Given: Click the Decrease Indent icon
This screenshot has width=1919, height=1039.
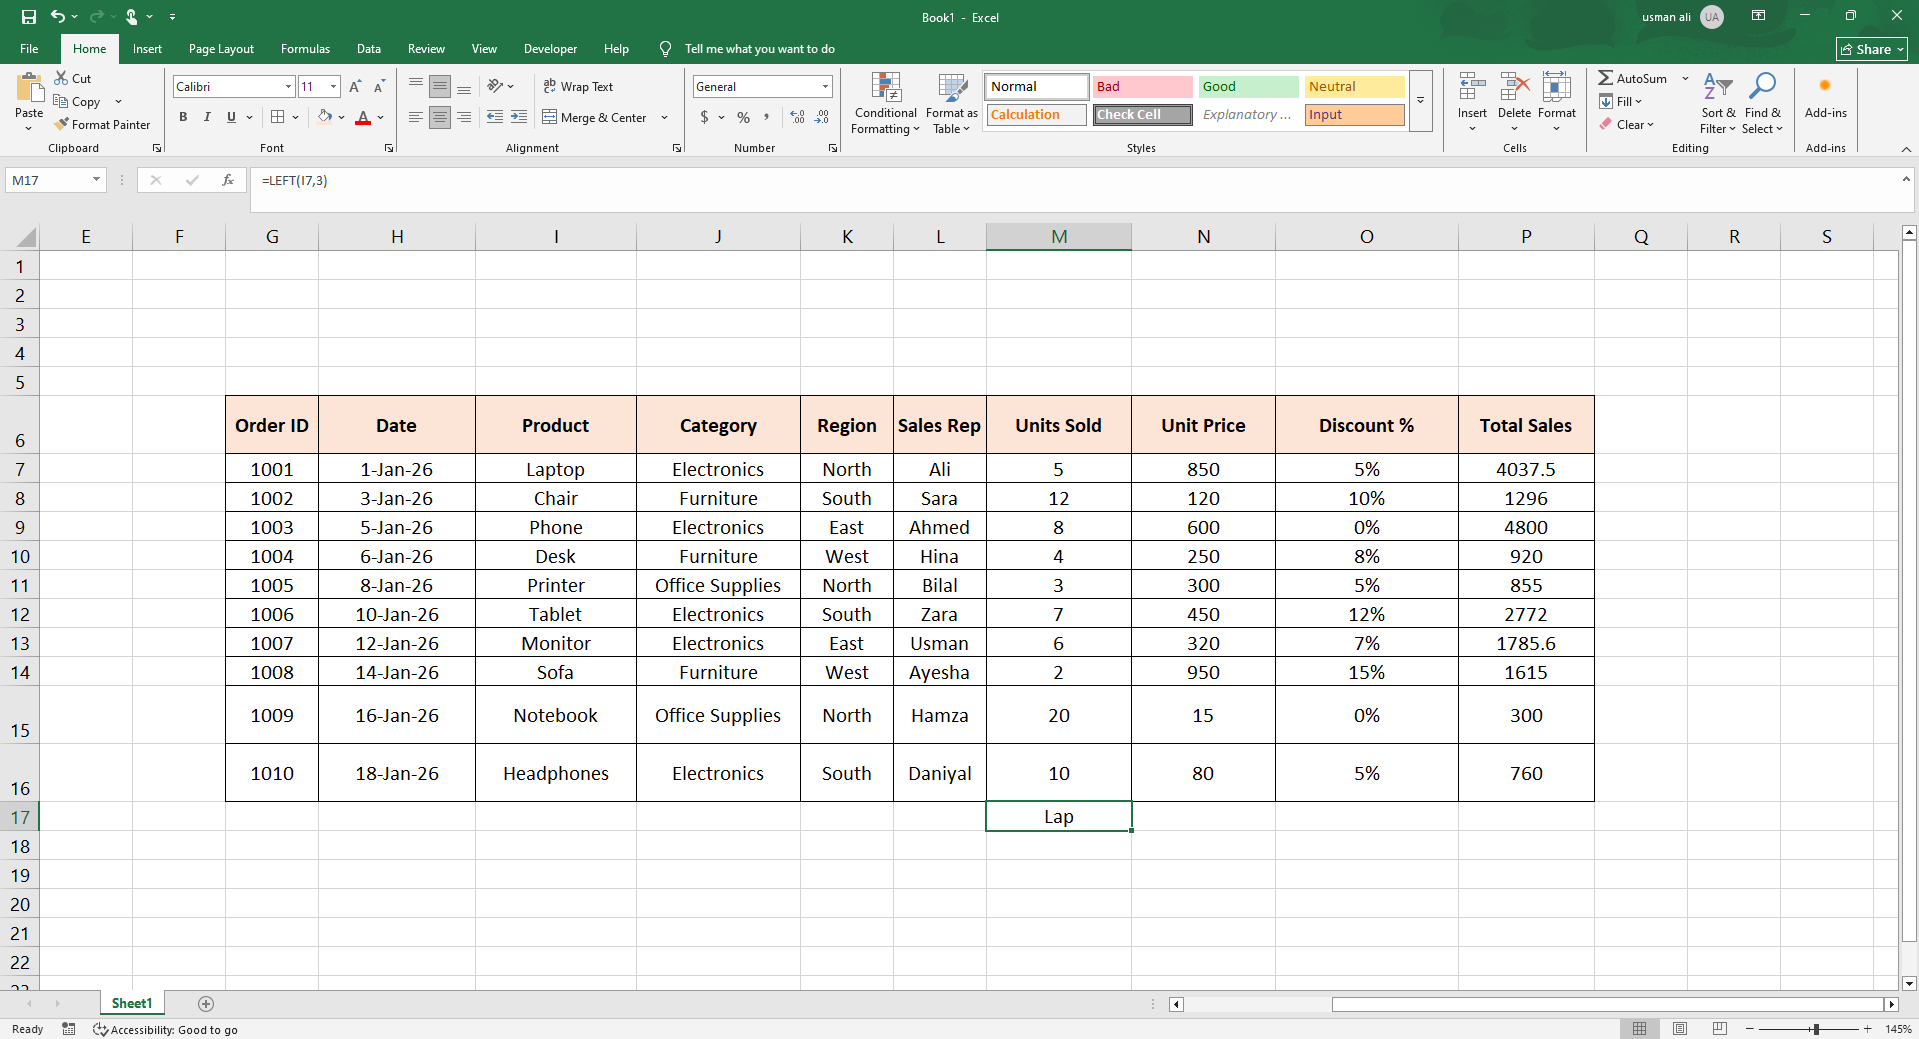Looking at the screenshot, I should (495, 117).
